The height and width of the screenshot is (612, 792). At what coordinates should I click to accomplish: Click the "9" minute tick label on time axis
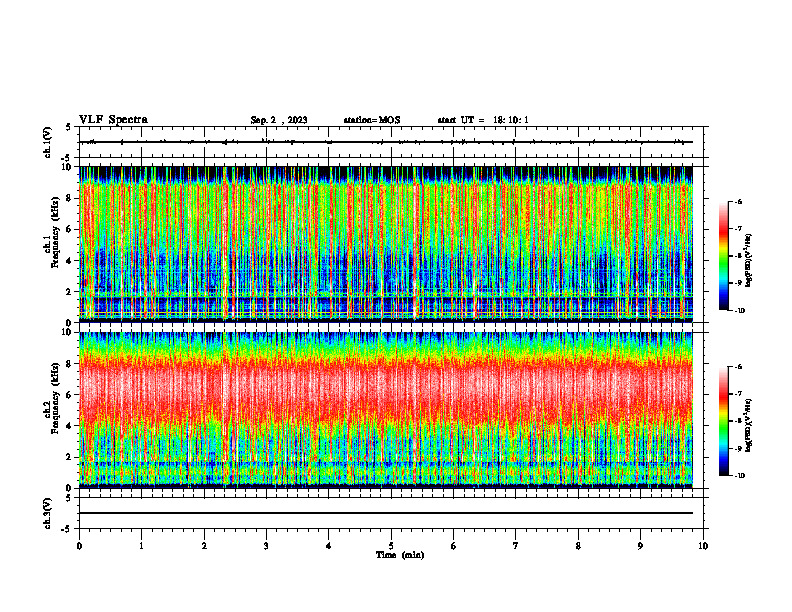click(x=640, y=546)
